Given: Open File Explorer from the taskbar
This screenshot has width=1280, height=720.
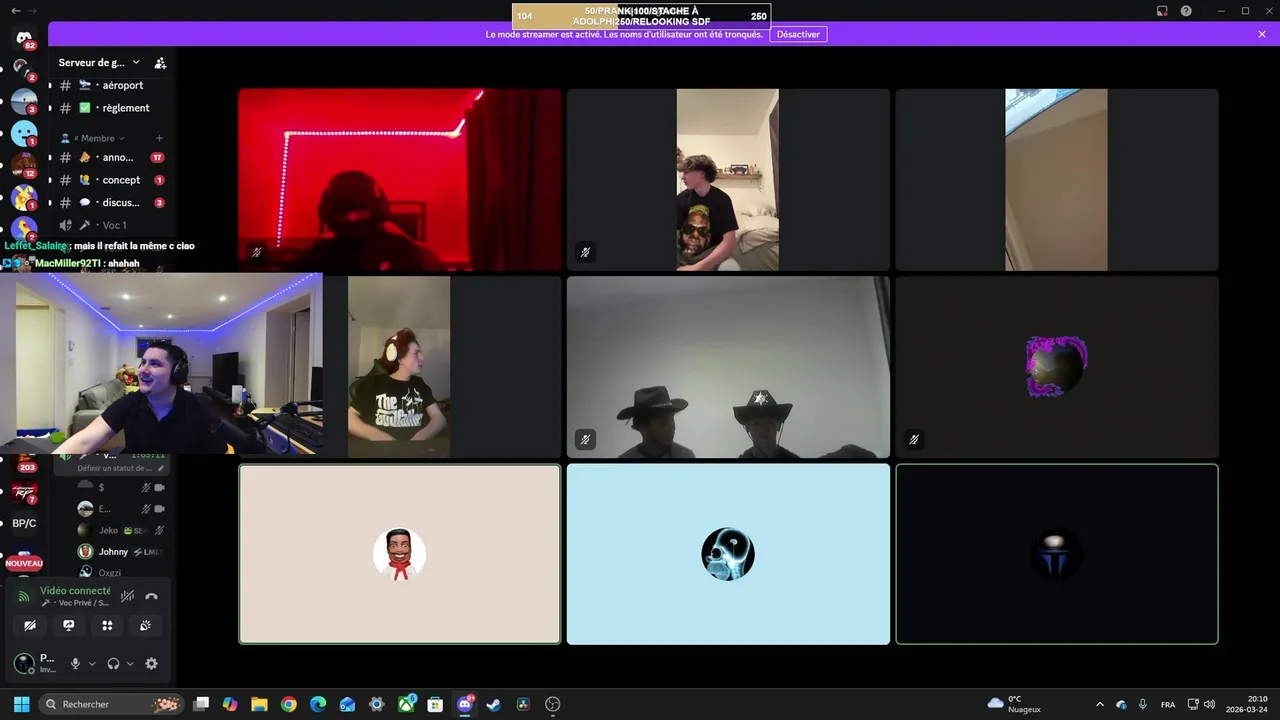Looking at the screenshot, I should coord(259,704).
